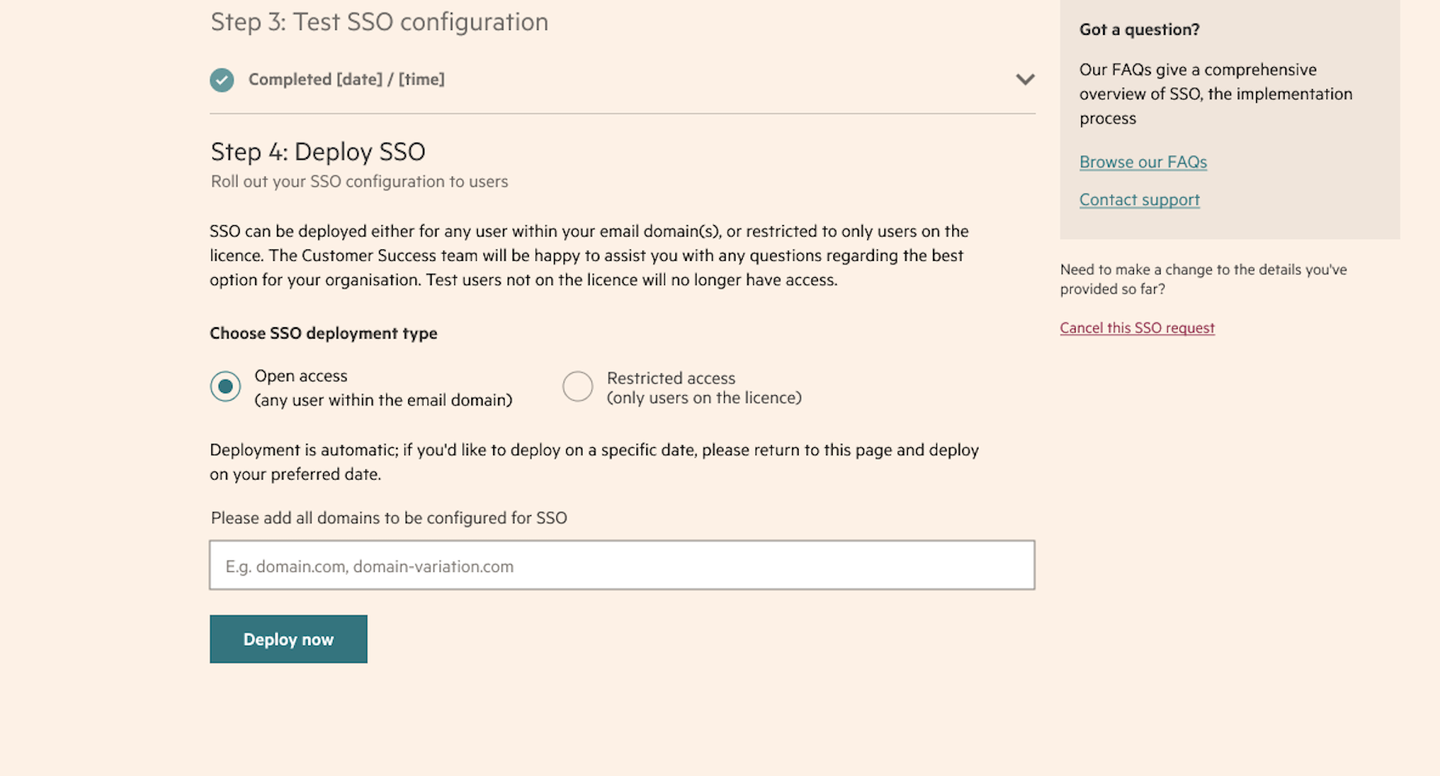Select the Open access radio button
This screenshot has width=1440, height=776.
tap(225, 387)
